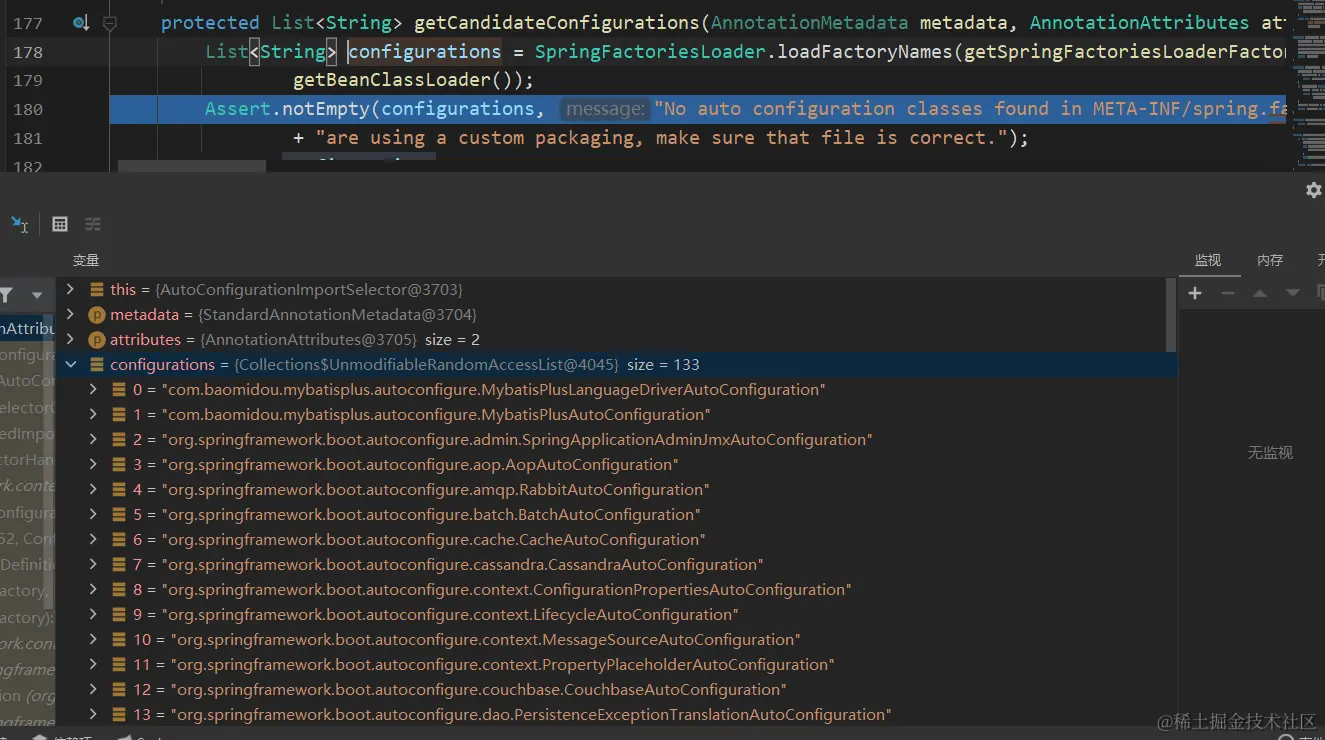The image size is (1325, 740).
Task: Click the '无监视' empty watches message
Action: point(1270,453)
